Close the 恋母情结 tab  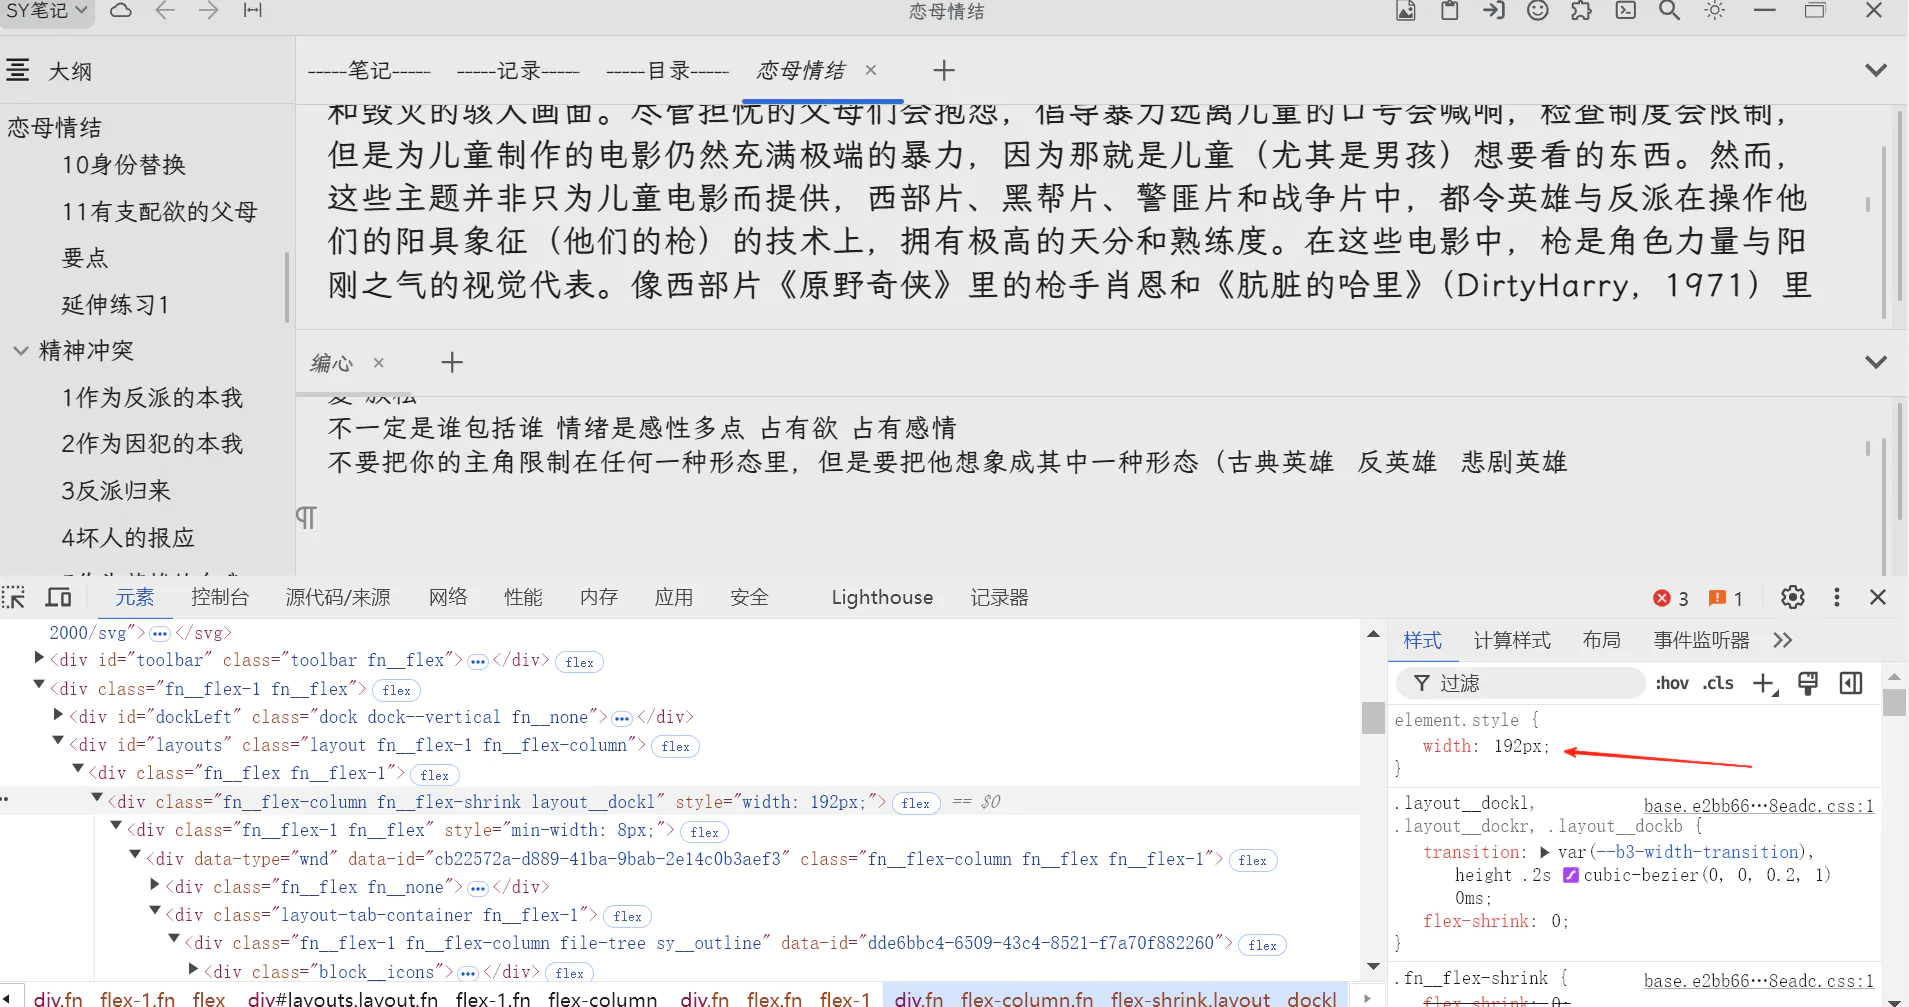point(871,70)
